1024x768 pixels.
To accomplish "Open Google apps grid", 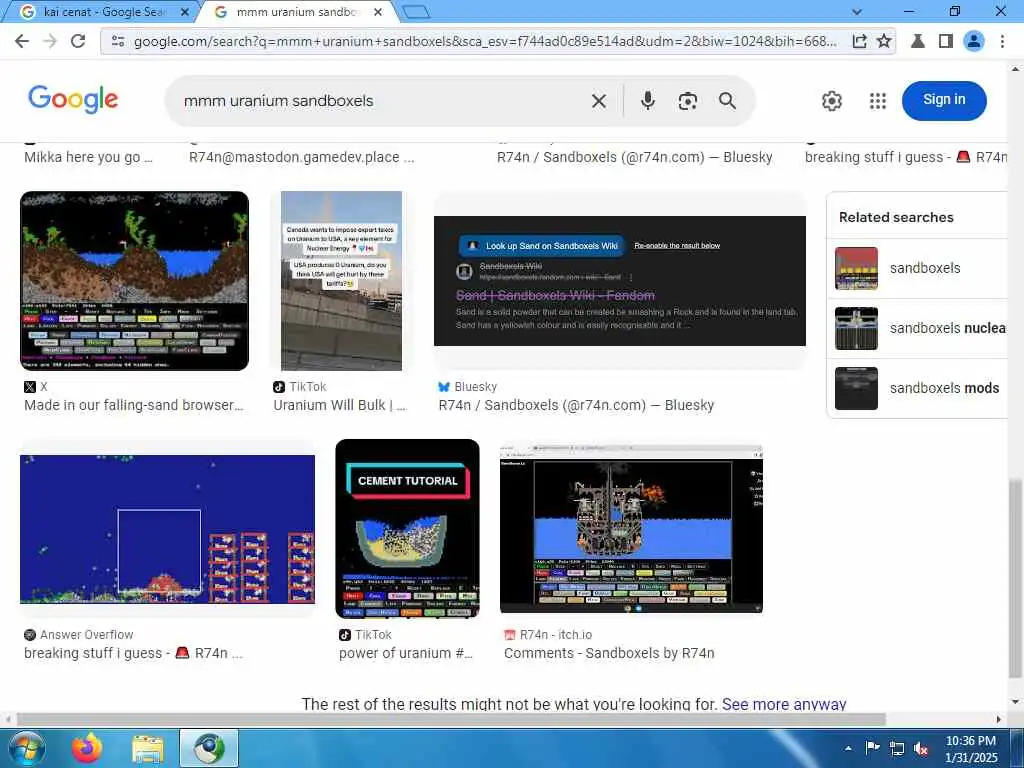I will [878, 101].
